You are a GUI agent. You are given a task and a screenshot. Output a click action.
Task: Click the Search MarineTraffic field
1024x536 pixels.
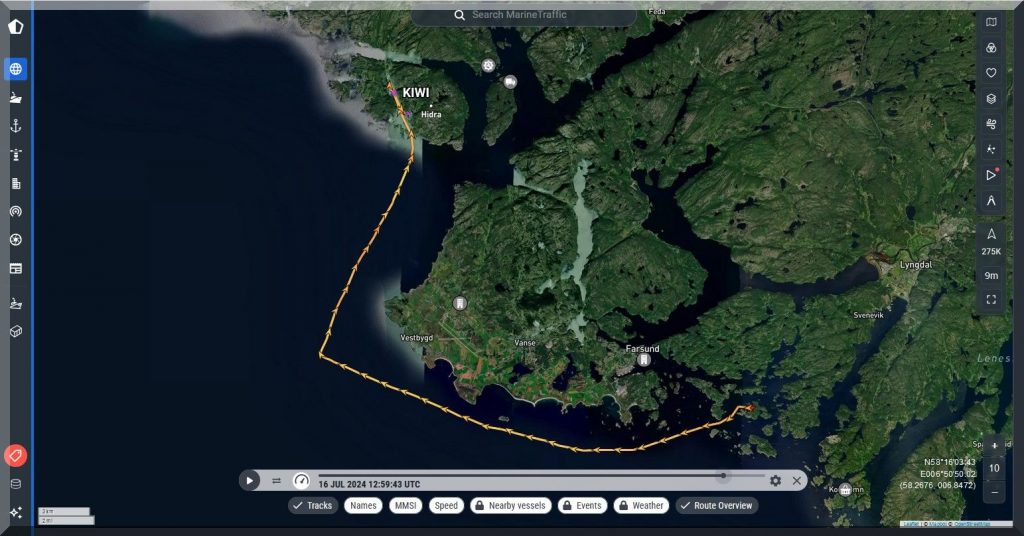pyautogui.click(x=523, y=15)
